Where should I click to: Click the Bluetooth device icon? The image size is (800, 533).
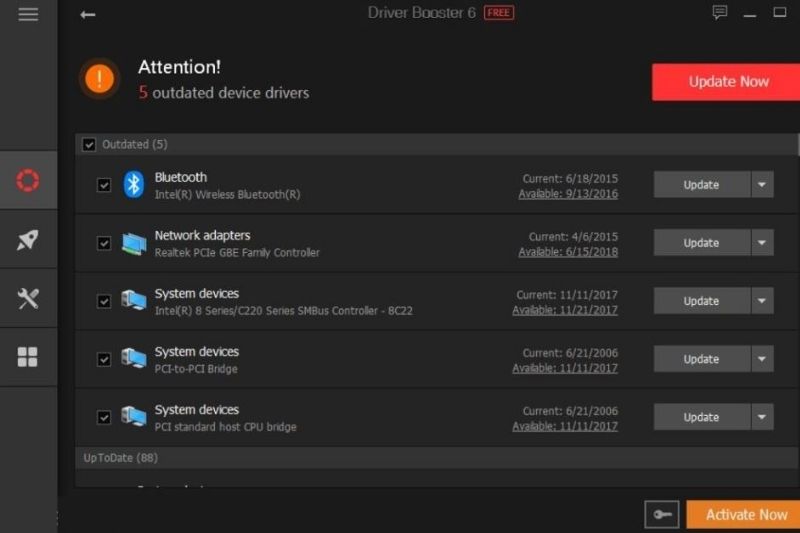tap(134, 184)
